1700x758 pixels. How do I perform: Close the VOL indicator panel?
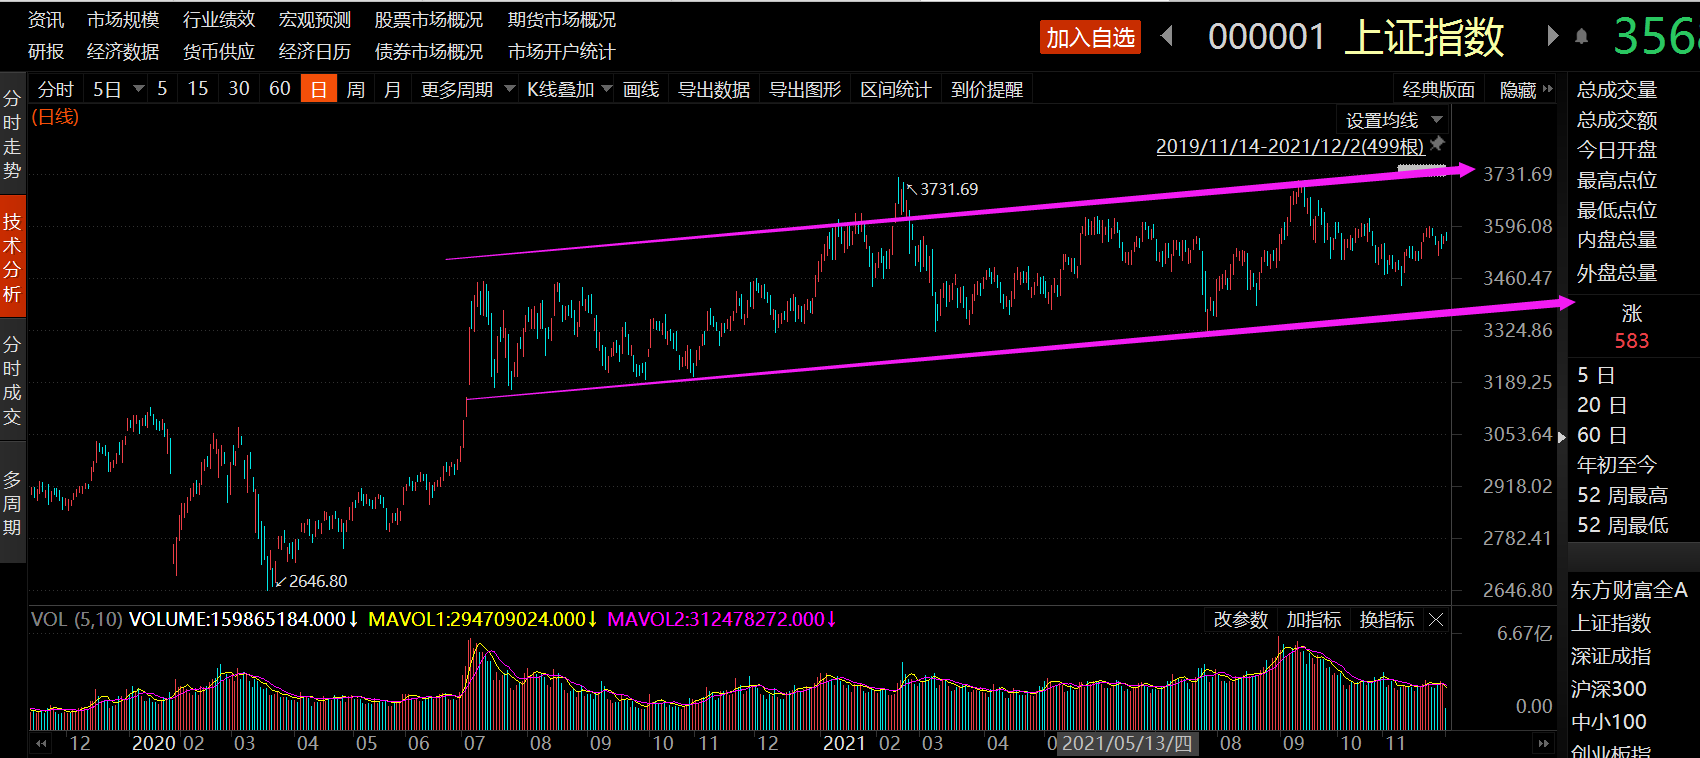coord(1436,620)
